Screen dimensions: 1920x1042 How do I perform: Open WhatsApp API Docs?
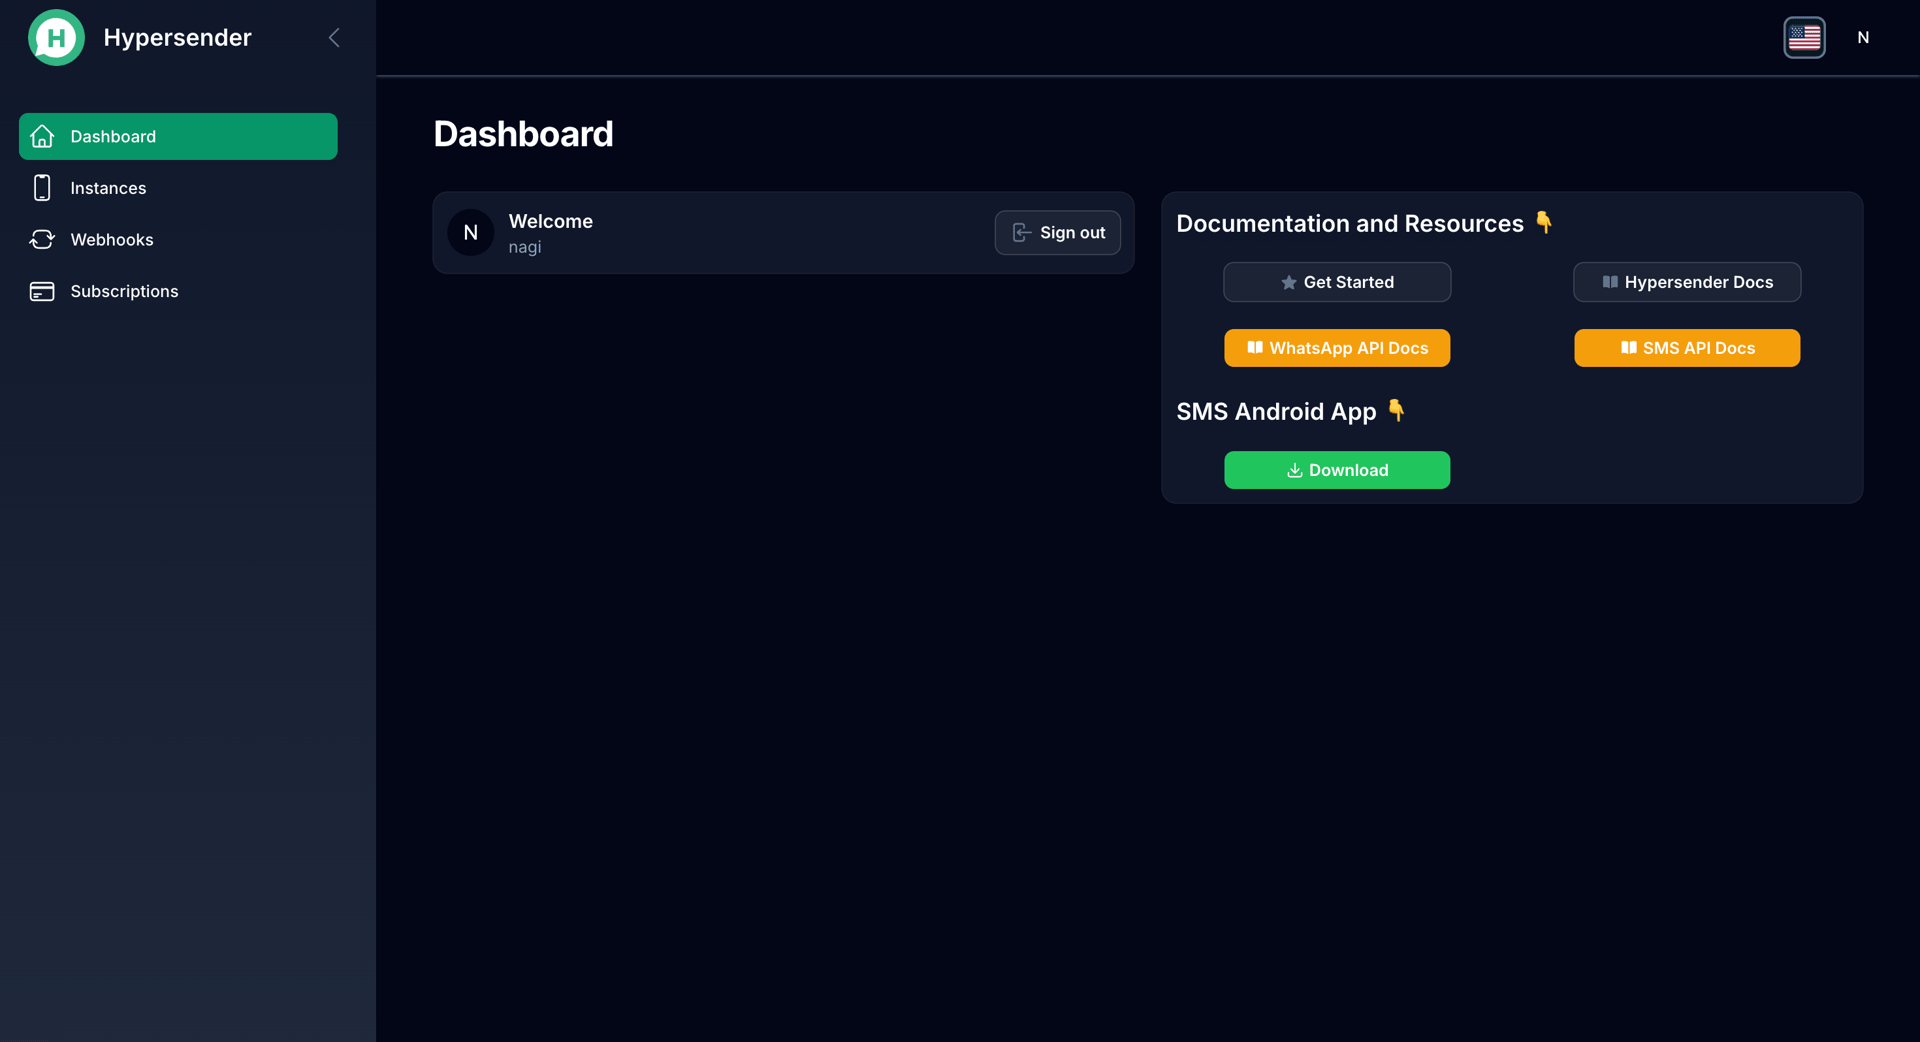click(1337, 348)
